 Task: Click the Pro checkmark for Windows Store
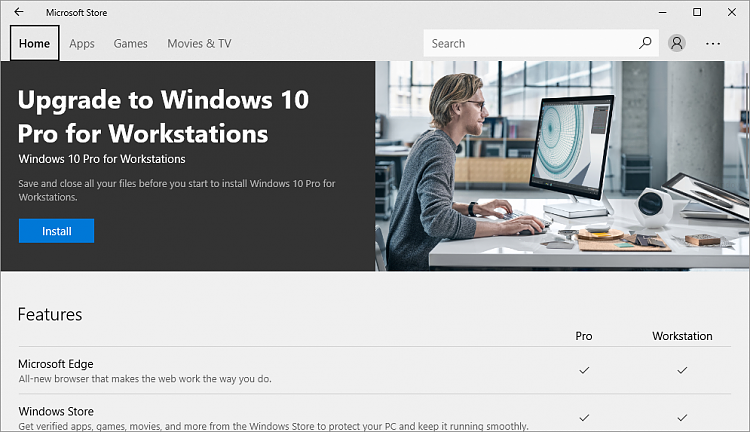tap(584, 418)
